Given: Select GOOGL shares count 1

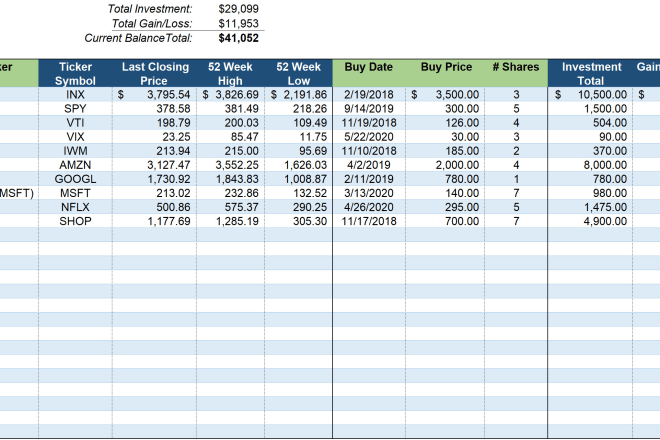Looking at the screenshot, I should click(x=516, y=179).
